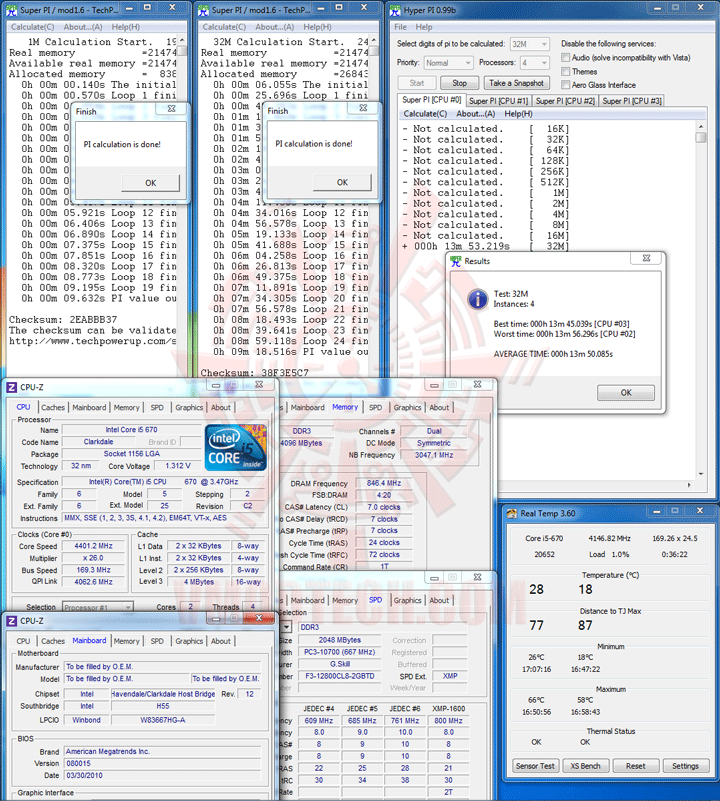Toggle Aero Glass Interface checkbox
Viewport: 720px width, 801px height.
pyautogui.click(x=566, y=85)
